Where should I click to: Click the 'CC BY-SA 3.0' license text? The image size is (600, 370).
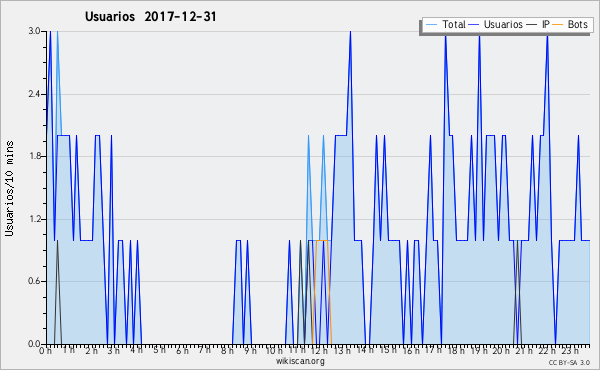click(x=569, y=362)
